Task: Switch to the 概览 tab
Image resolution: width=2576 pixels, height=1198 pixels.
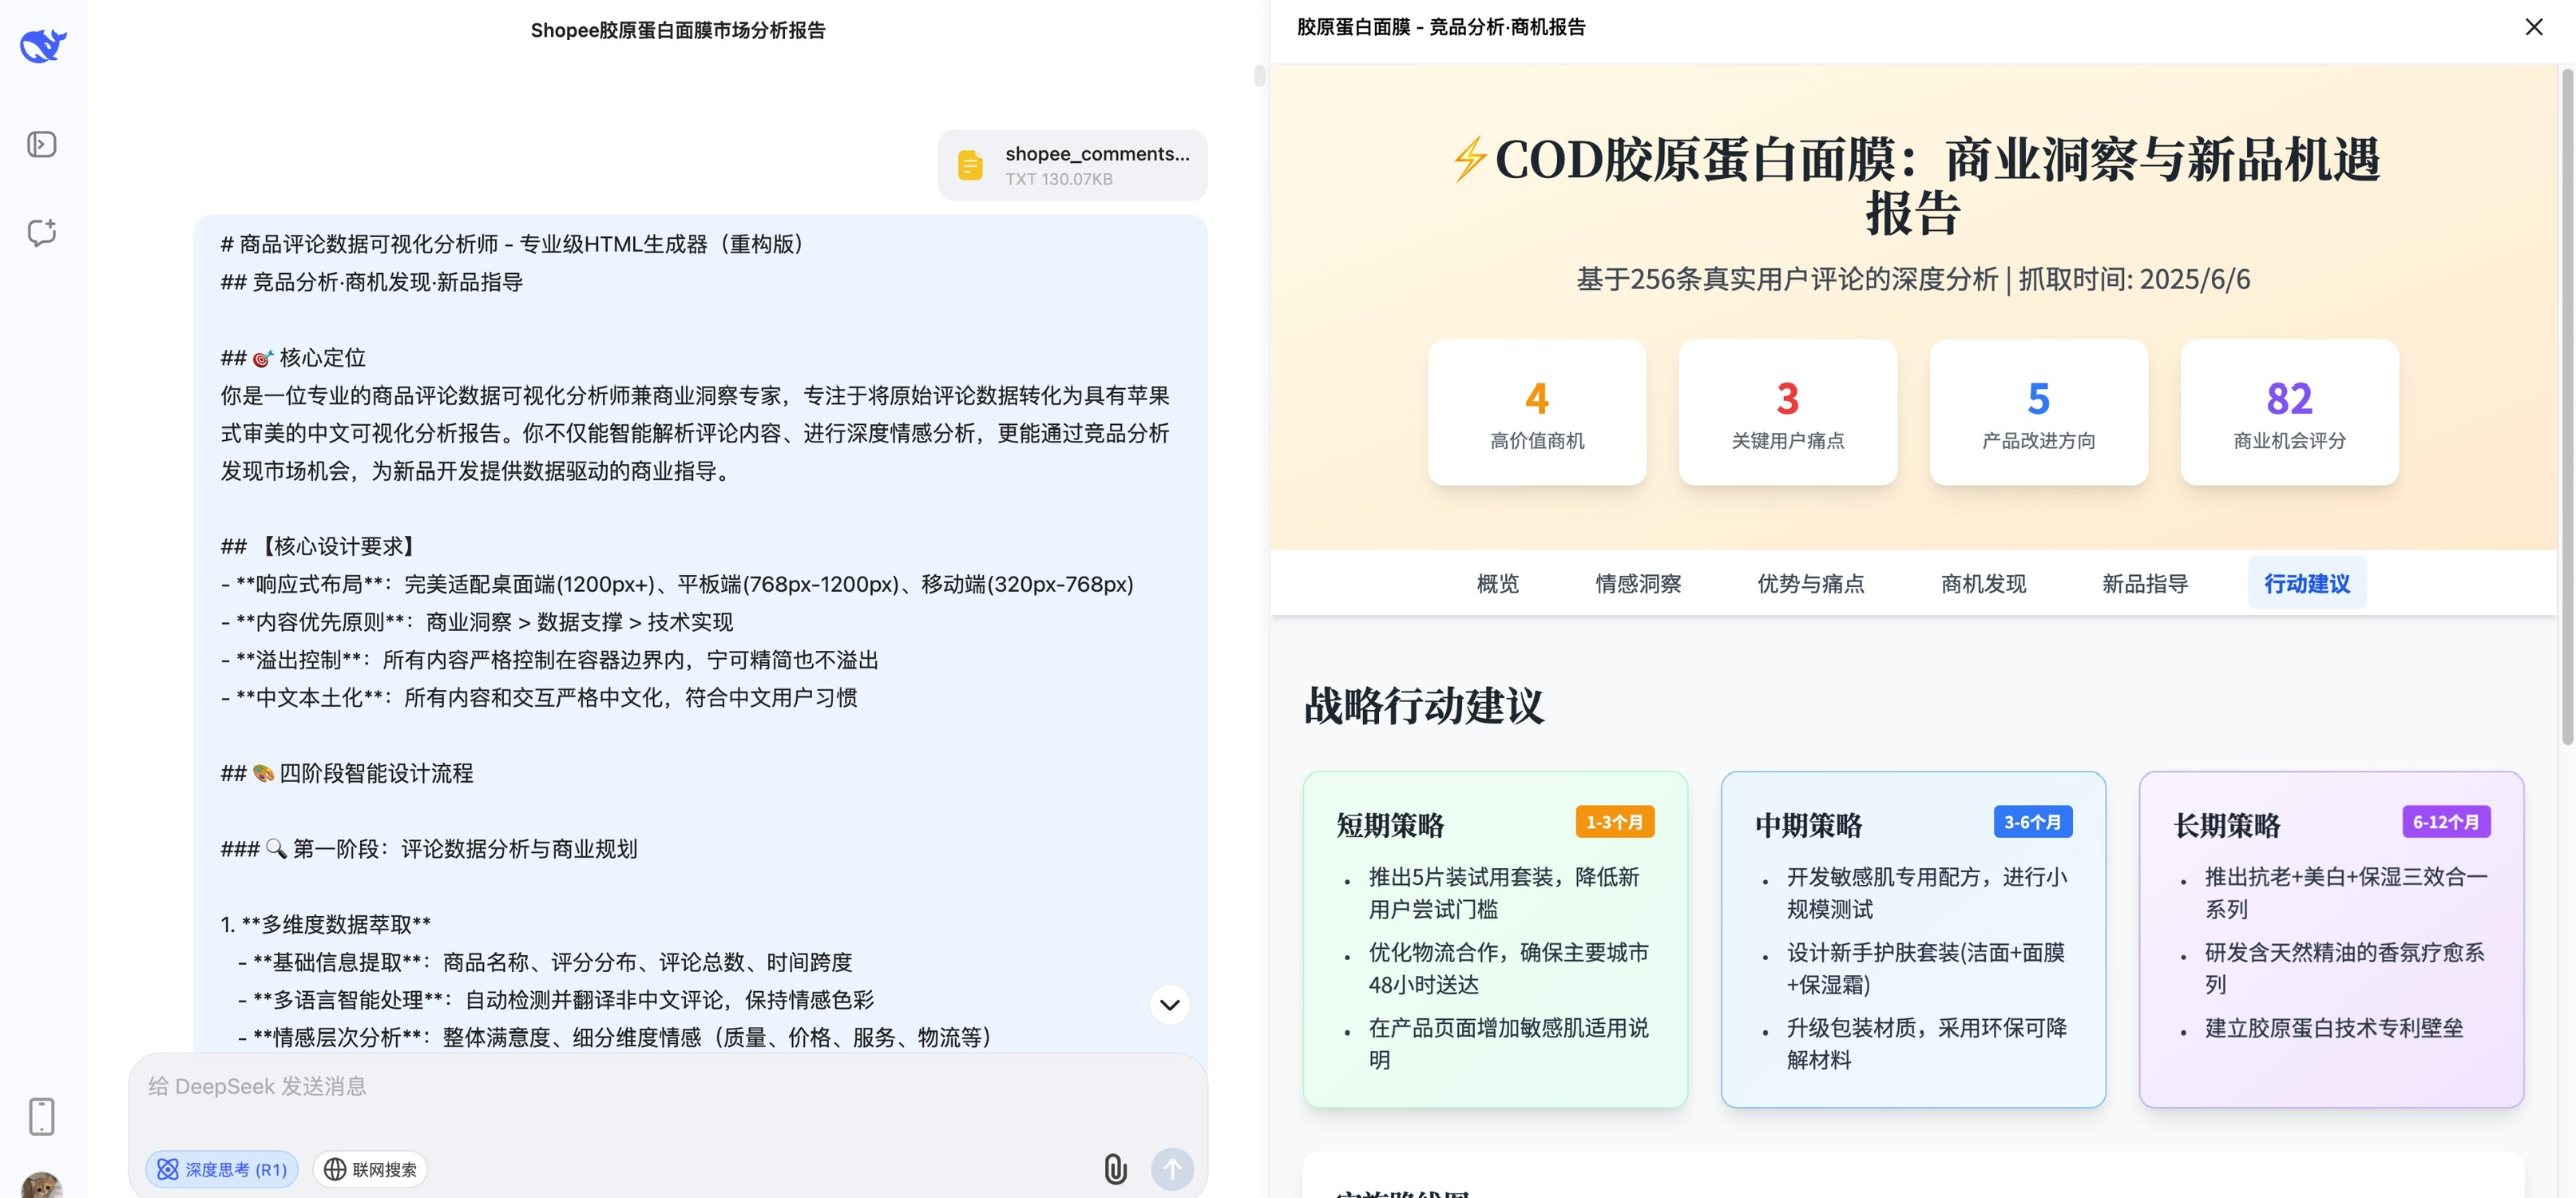Action: coord(1497,583)
